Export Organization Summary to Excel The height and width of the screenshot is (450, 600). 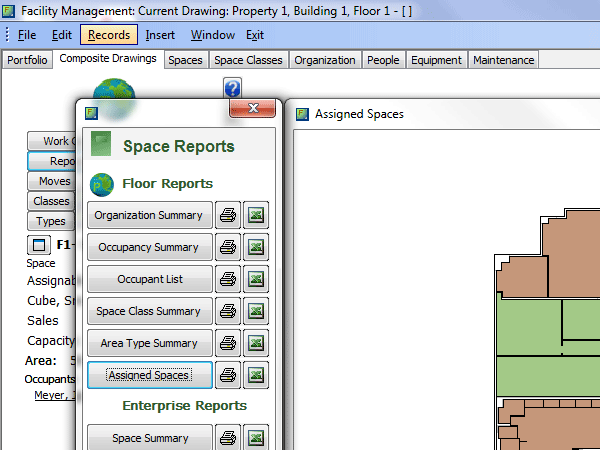coord(256,215)
